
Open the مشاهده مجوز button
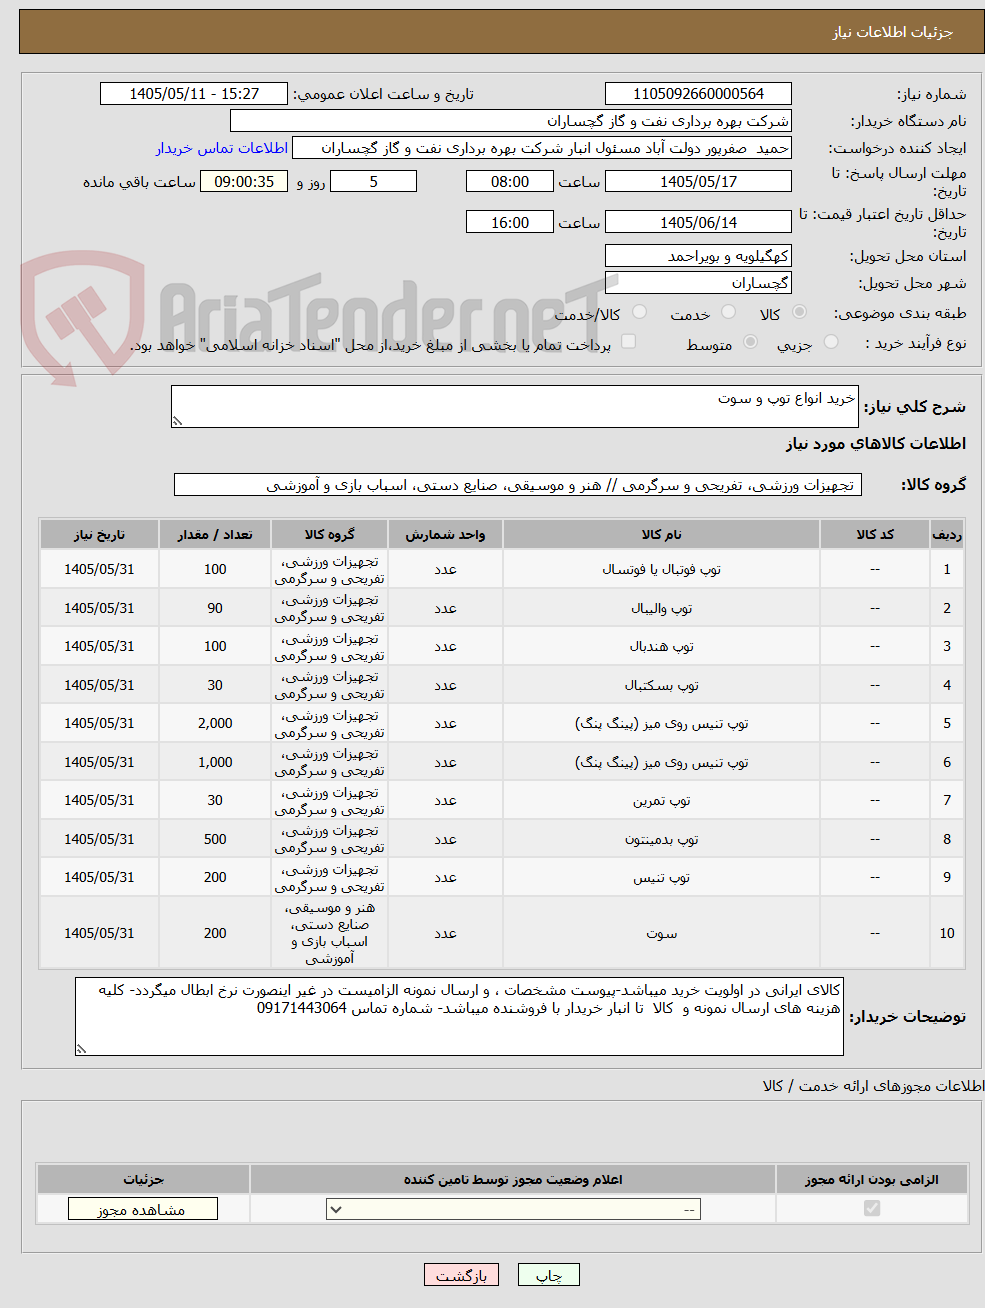[142, 1209]
